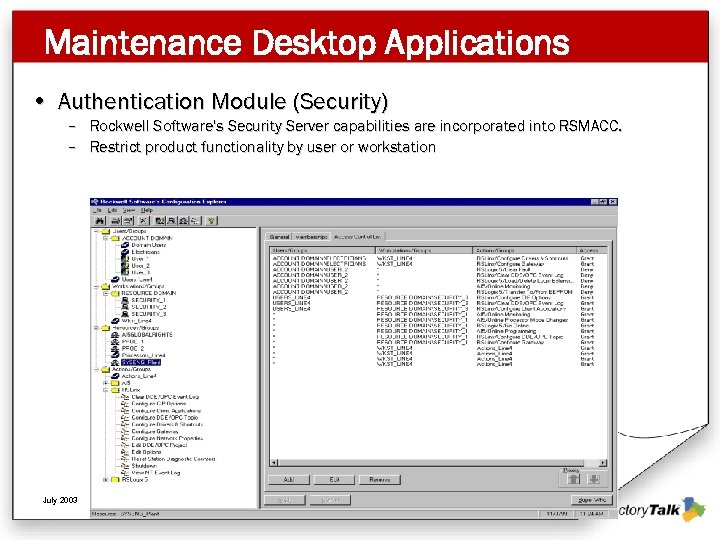Collapse the Workstations/Groups root node
Image resolution: width=720 pixels, height=540 pixels.
pos(96,287)
